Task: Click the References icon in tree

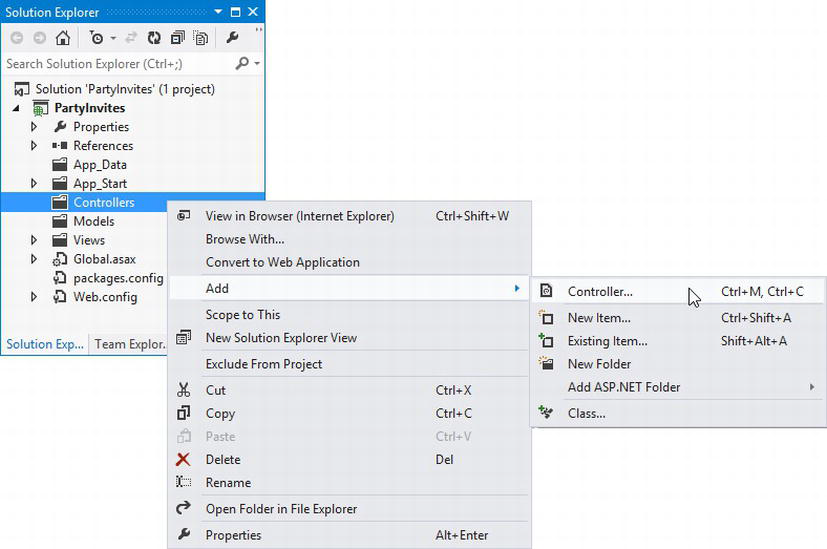Action: coord(60,146)
